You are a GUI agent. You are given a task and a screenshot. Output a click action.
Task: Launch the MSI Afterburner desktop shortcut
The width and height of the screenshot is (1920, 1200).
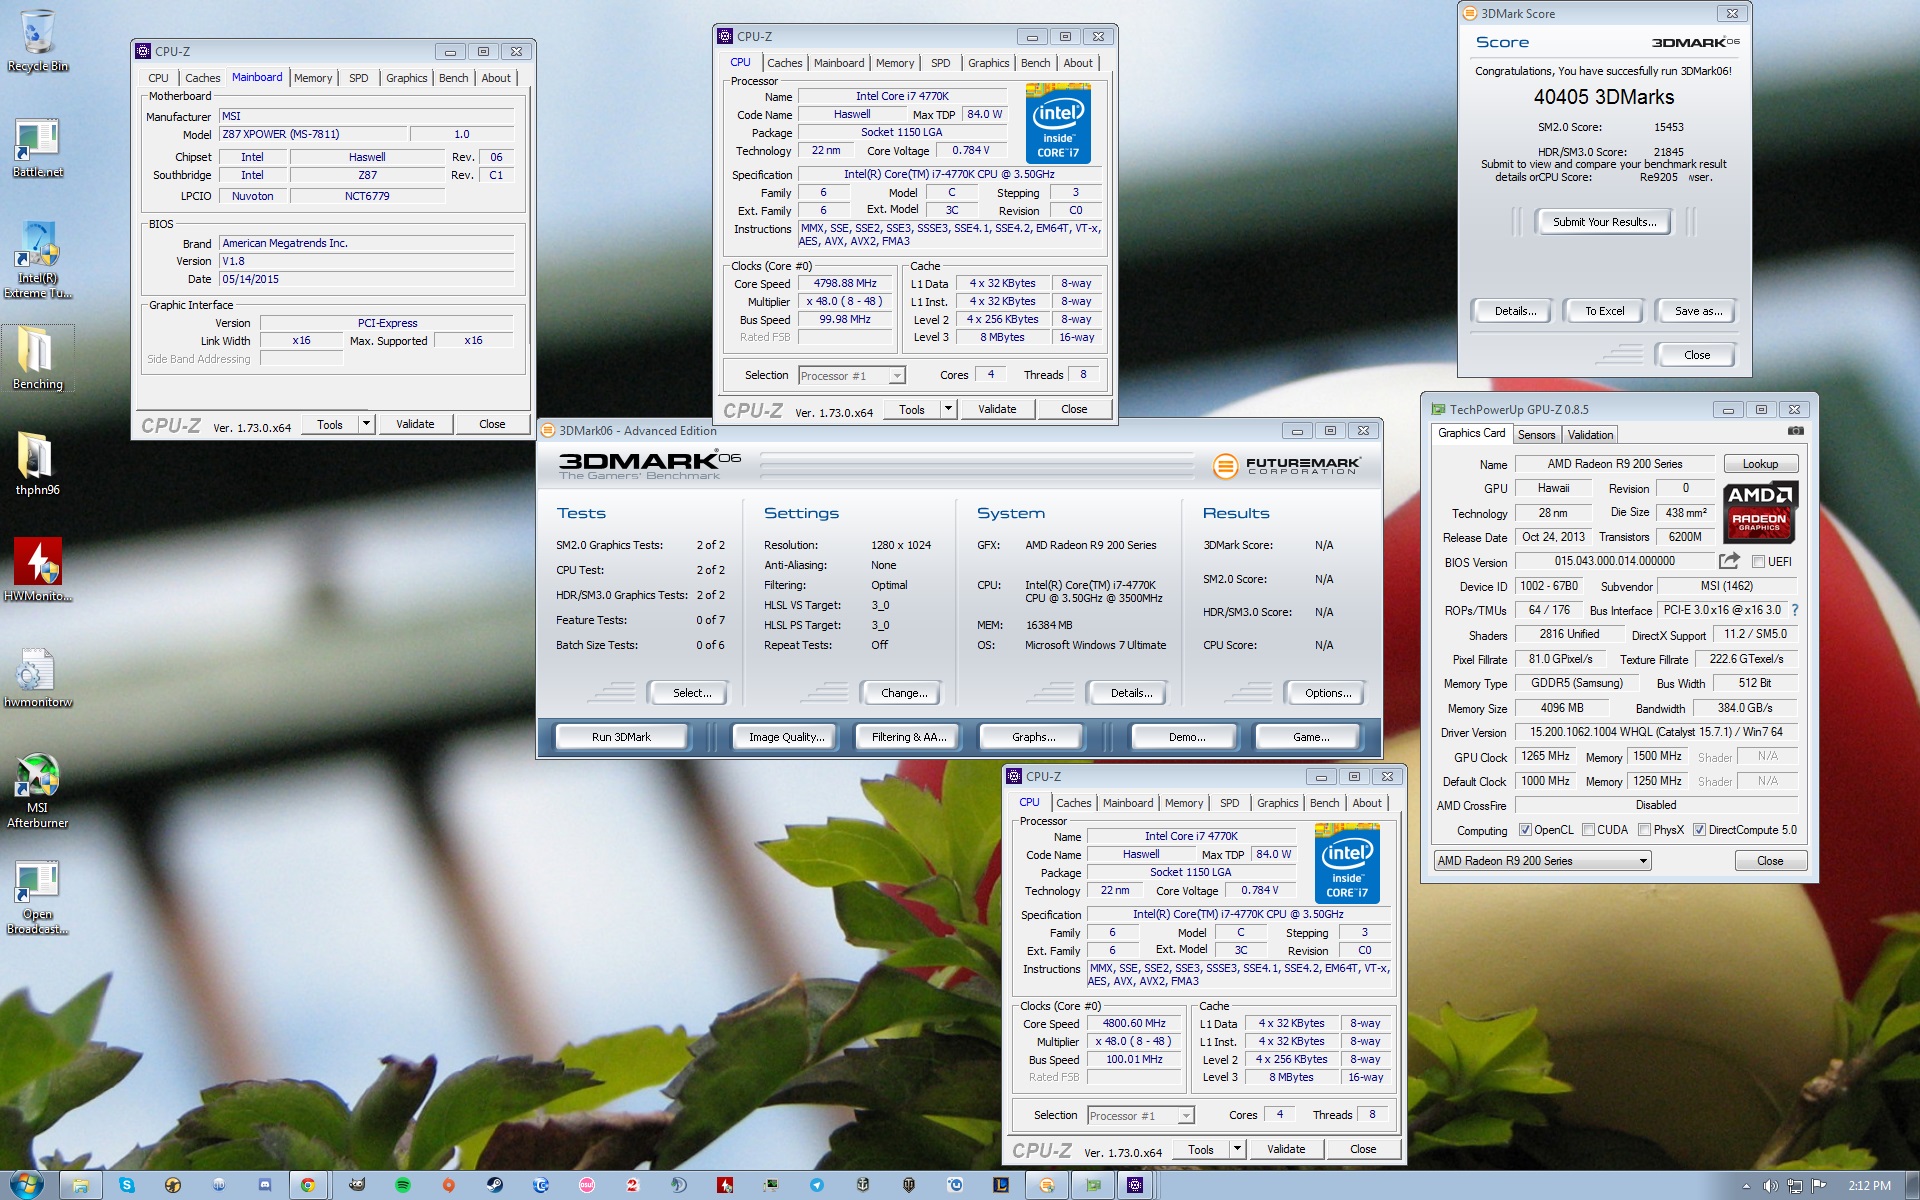pos(38,790)
